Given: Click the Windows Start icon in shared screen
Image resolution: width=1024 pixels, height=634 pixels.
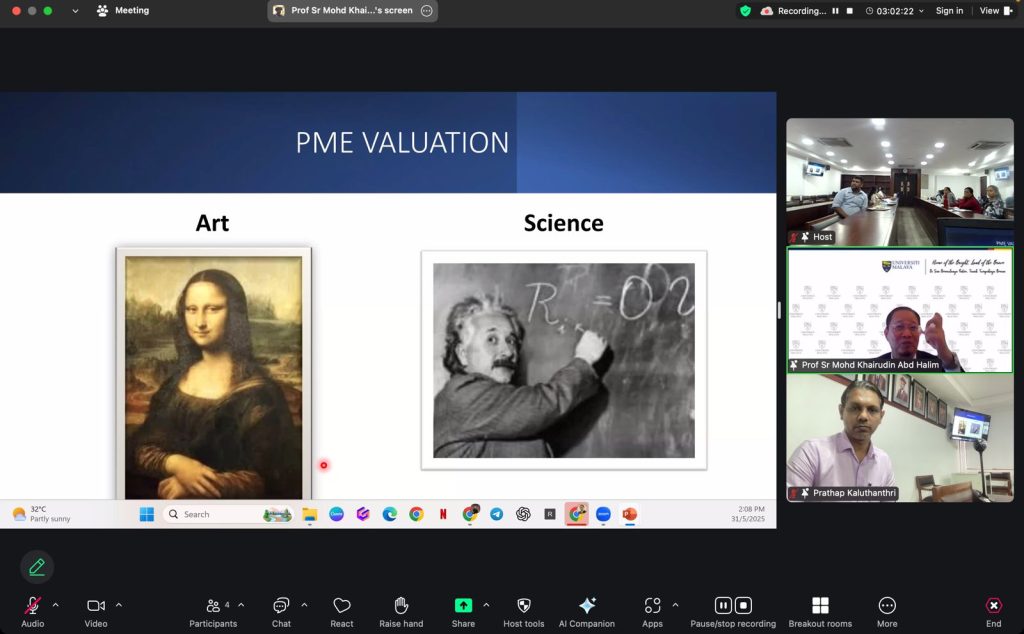Looking at the screenshot, I should pos(147,515).
